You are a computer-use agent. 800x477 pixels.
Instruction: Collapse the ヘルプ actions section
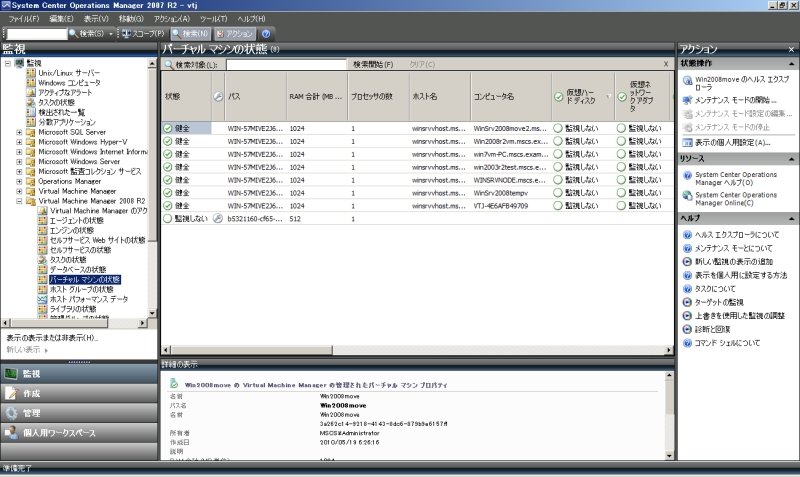[791, 218]
